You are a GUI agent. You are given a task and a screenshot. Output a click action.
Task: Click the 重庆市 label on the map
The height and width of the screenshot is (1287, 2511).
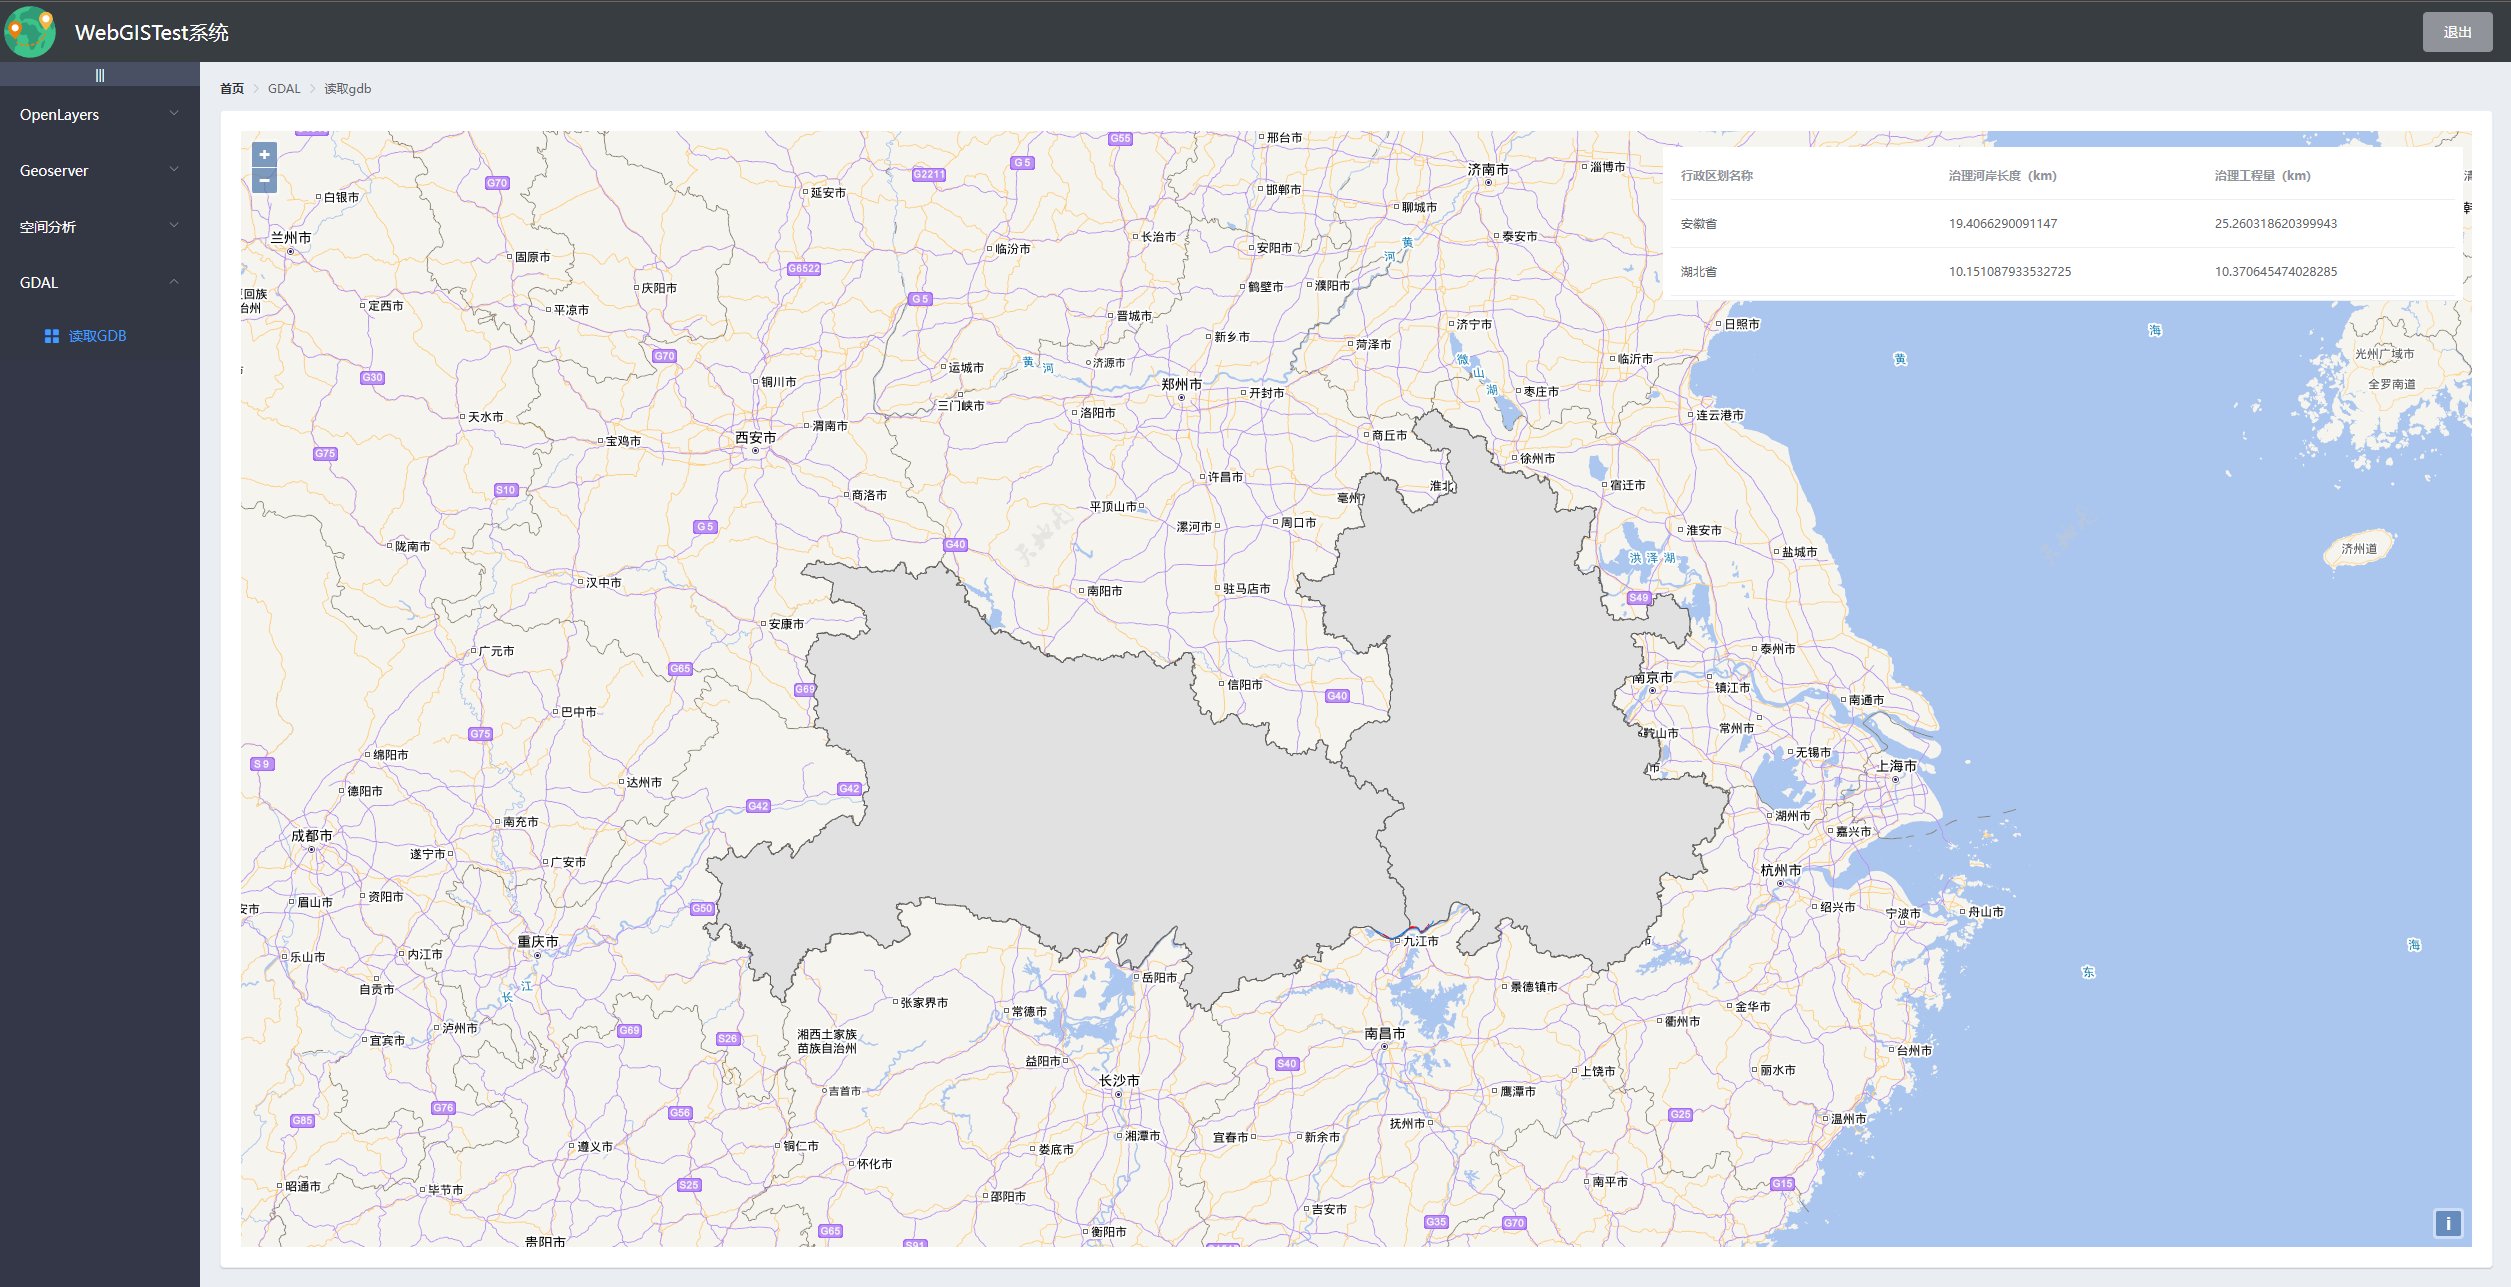pyautogui.click(x=538, y=941)
